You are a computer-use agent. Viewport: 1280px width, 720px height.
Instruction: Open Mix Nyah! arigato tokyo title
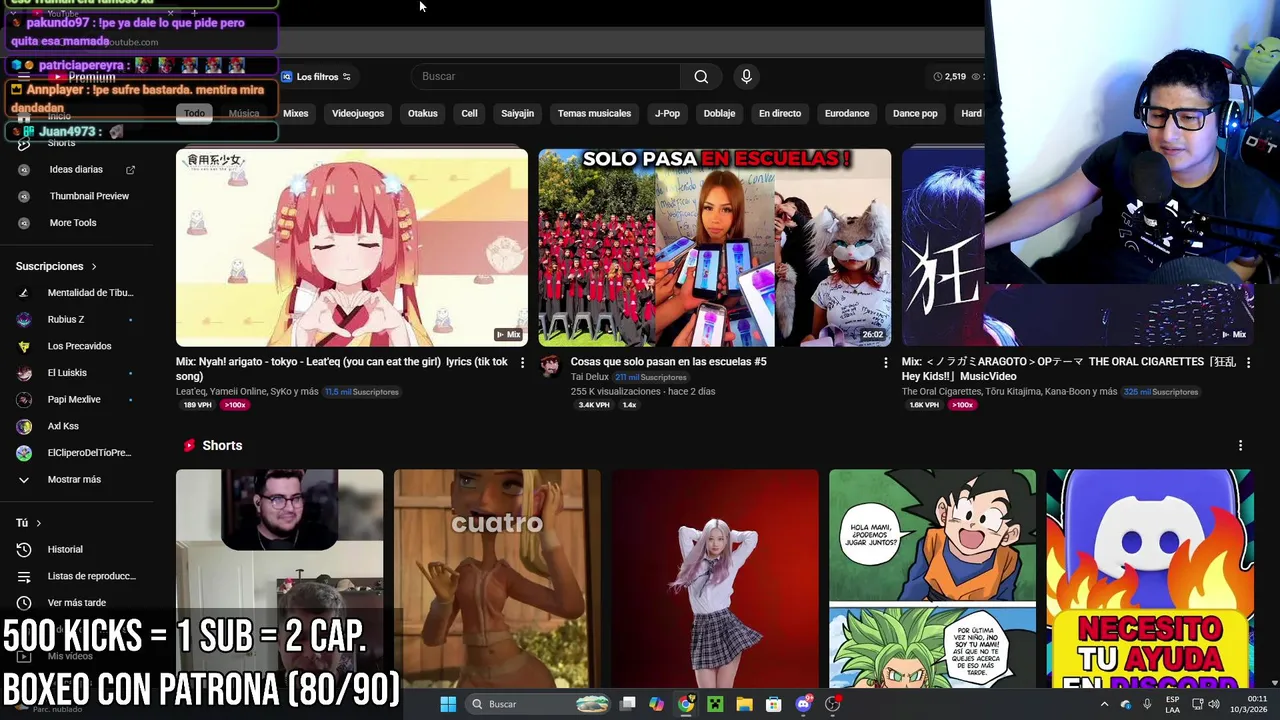[342, 369]
